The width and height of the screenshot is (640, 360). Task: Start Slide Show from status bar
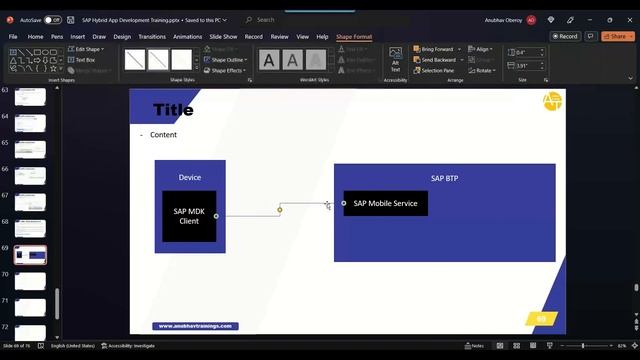point(550,346)
